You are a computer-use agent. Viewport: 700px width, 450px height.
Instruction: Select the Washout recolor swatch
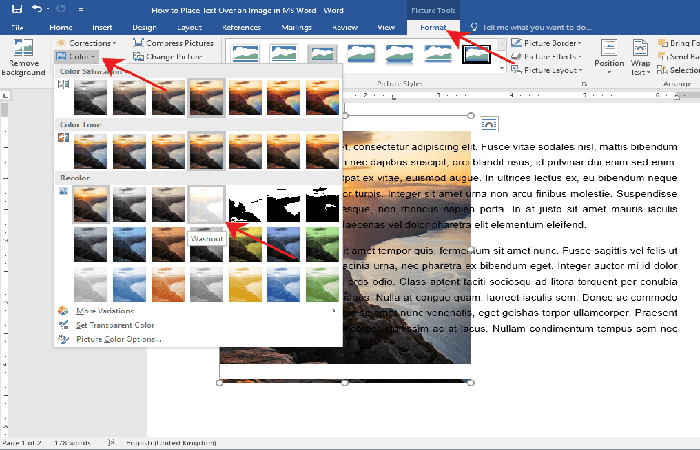point(207,204)
